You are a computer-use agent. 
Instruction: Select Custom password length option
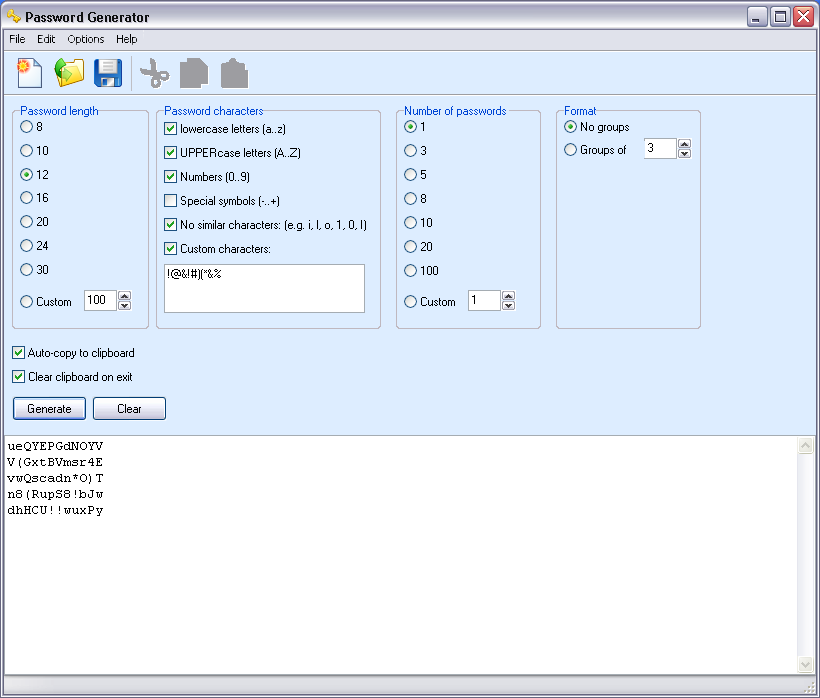pos(26,302)
